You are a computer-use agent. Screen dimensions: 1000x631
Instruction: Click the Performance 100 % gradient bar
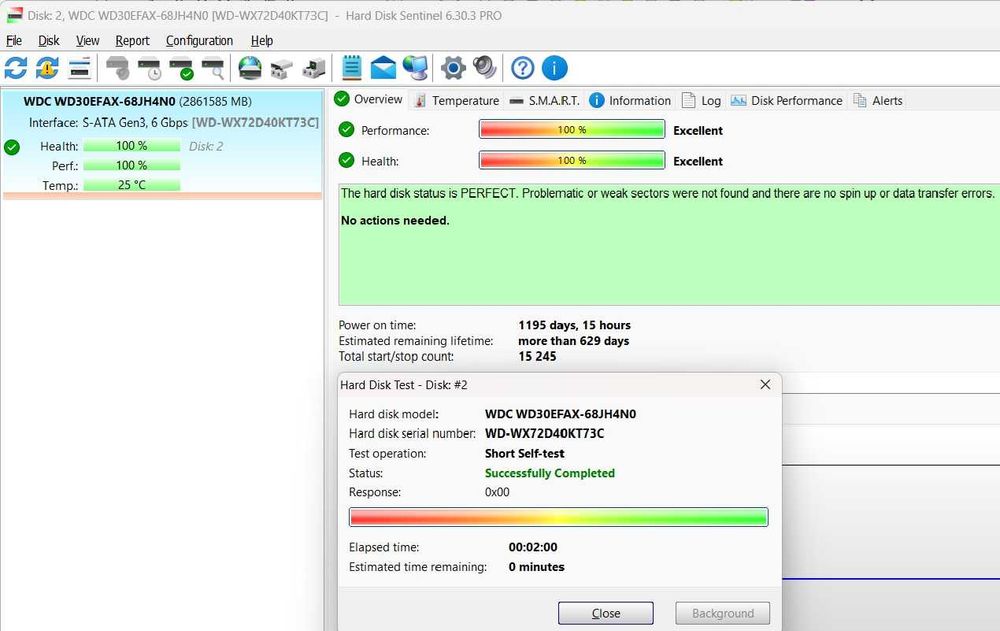click(572, 130)
